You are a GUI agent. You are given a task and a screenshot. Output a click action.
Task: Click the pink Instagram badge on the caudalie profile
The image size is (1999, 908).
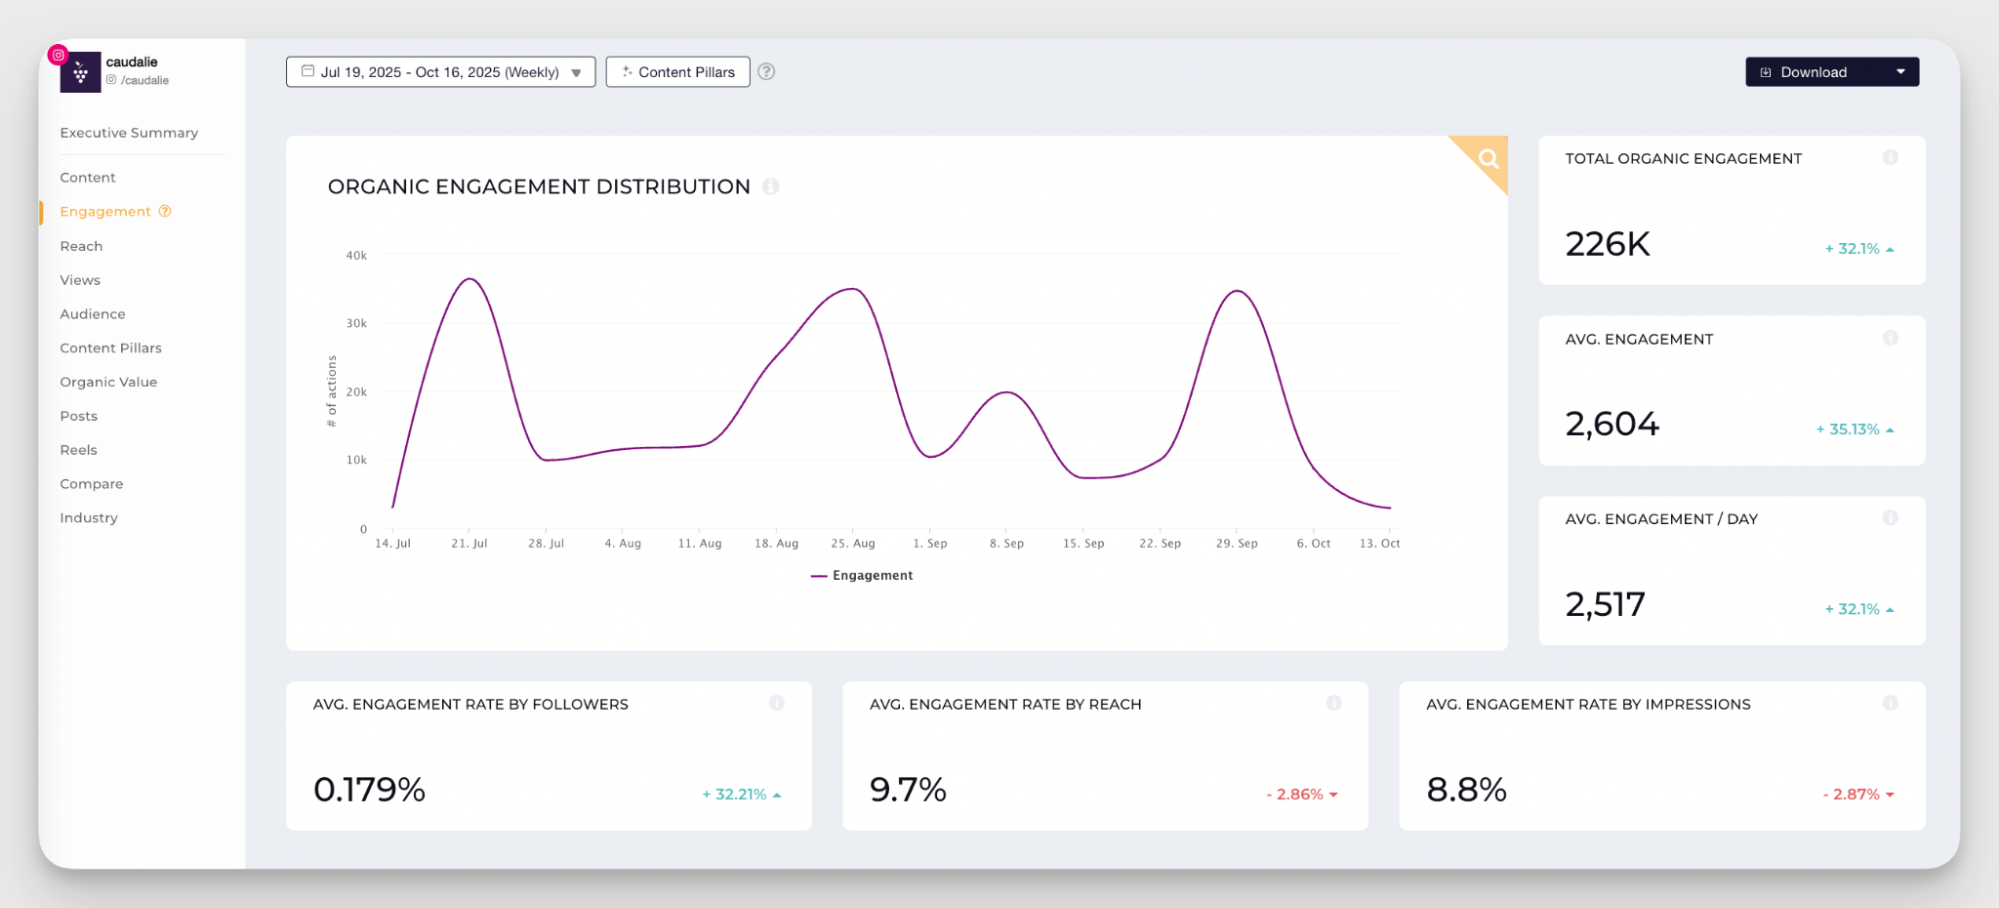(58, 56)
